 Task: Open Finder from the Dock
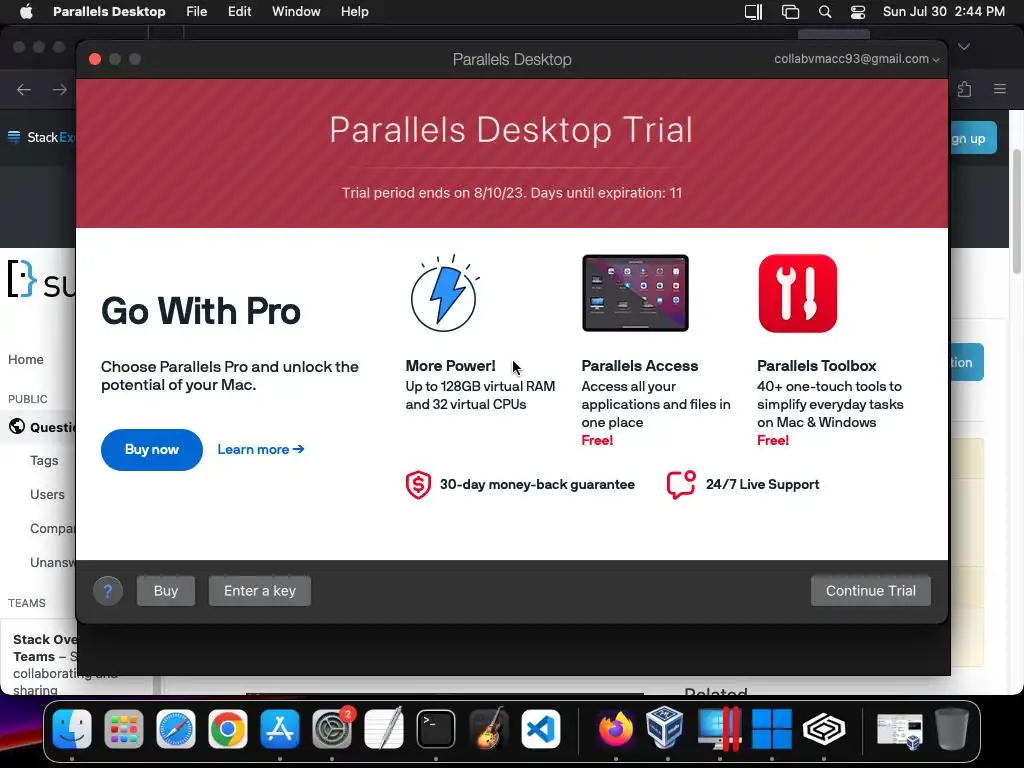(x=72, y=729)
